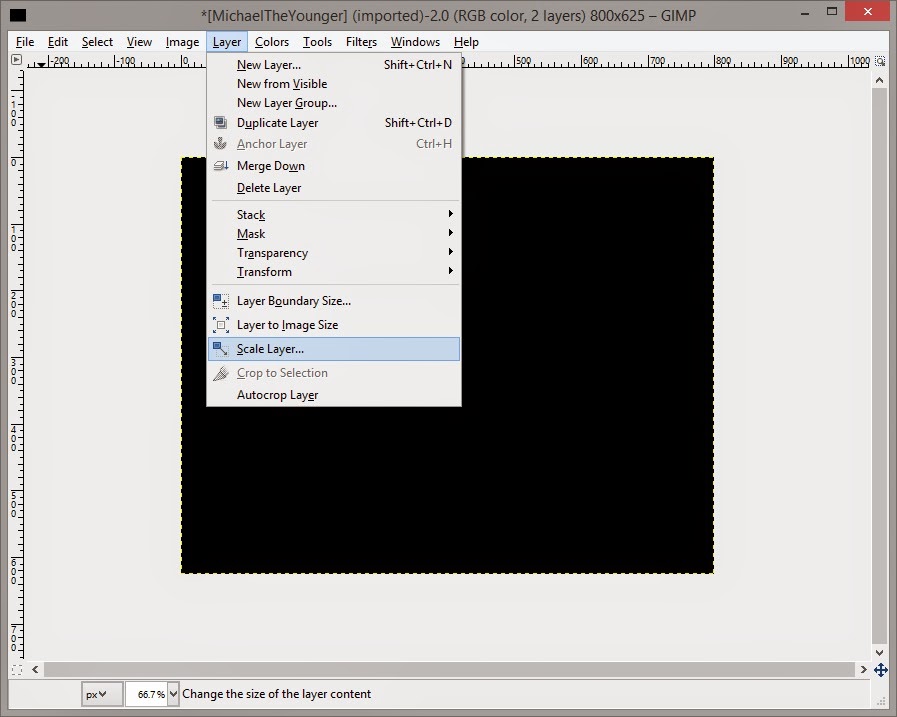Open the Filters menu
Screen dimensions: 897x717
click(361, 42)
